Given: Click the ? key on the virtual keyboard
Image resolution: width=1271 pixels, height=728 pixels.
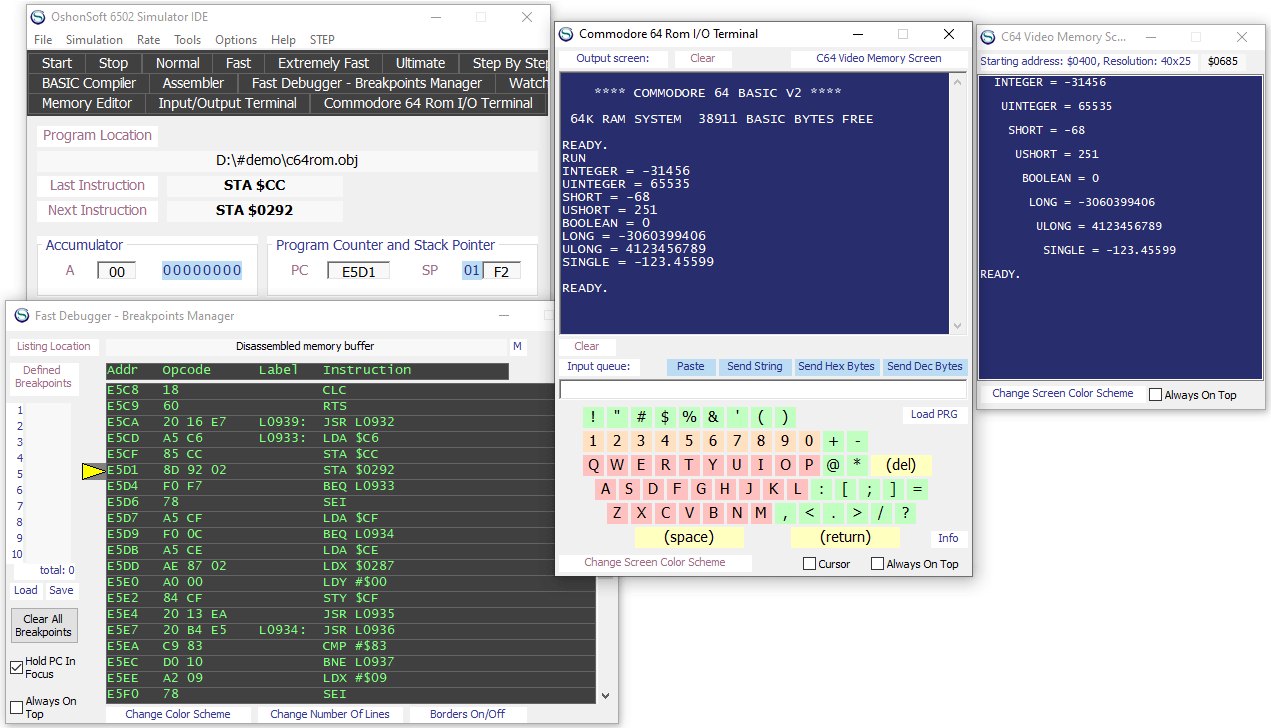Looking at the screenshot, I should point(905,513).
